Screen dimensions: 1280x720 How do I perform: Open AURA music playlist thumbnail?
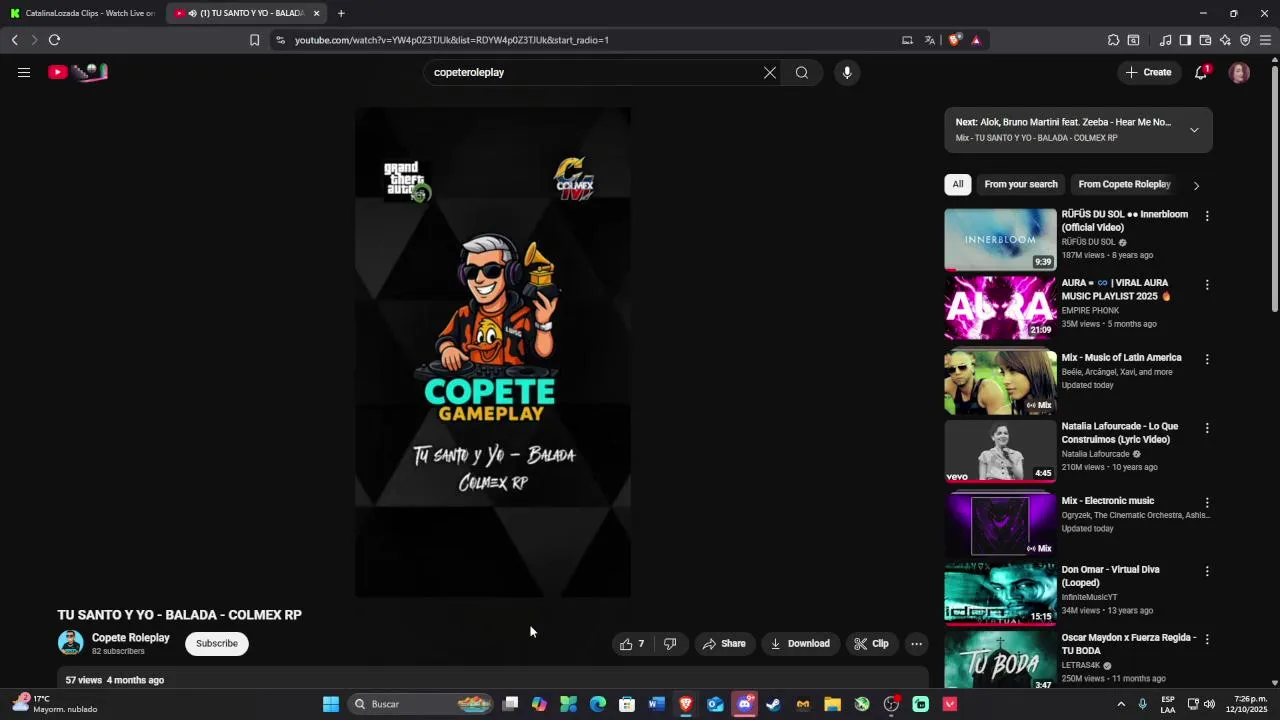(x=1000, y=308)
